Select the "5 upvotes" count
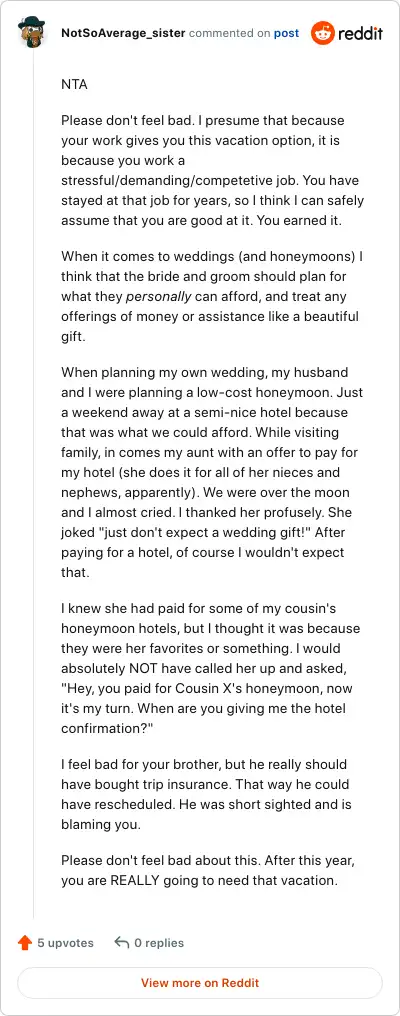This screenshot has width=400, height=1016. pos(65,943)
